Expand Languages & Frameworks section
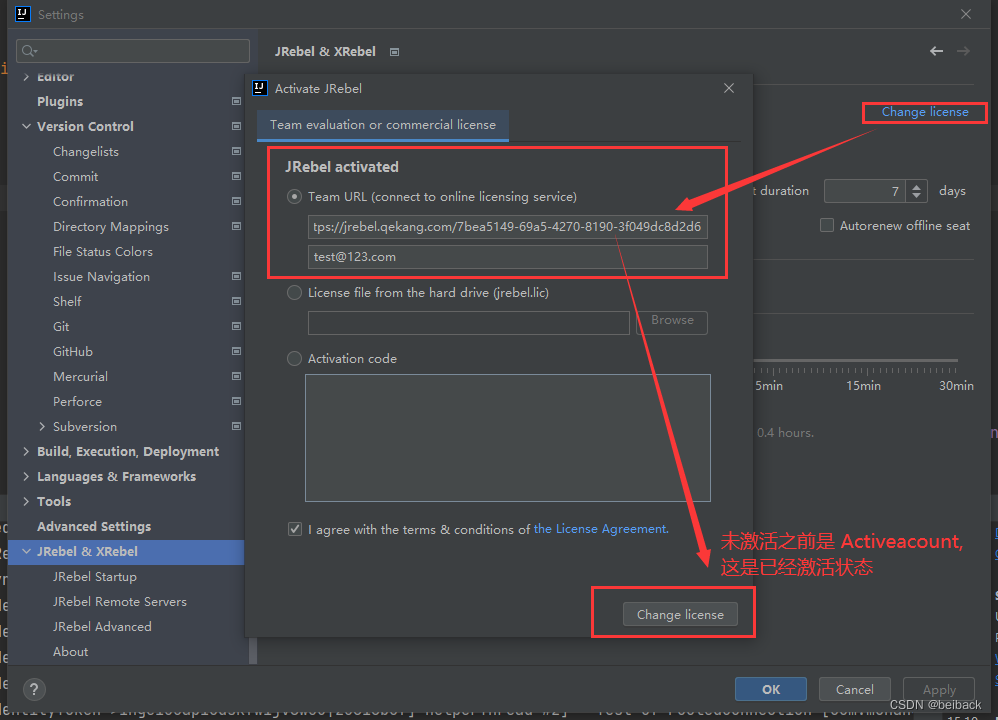 coord(26,476)
